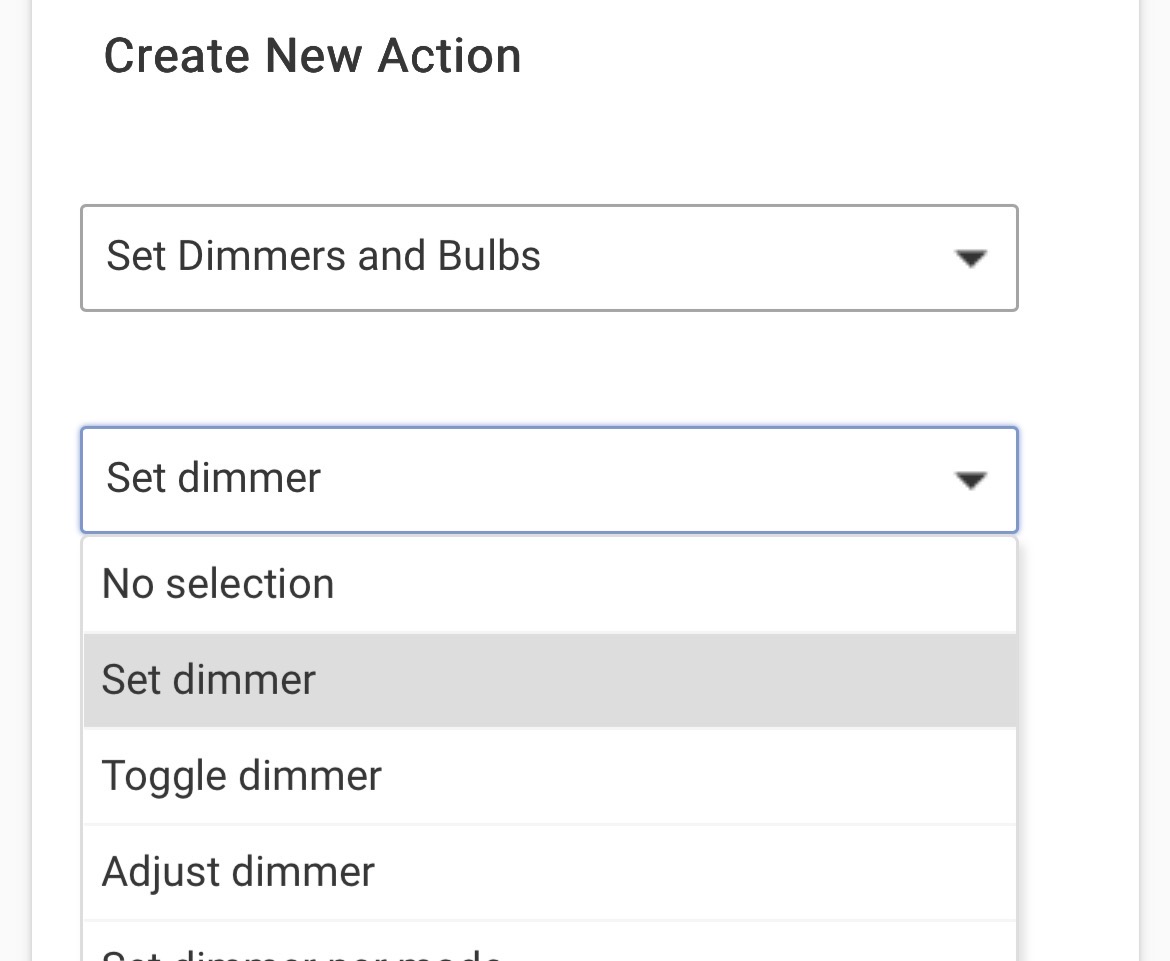Viewport: 1170px width, 961px height.
Task: Click the Set Dimmers and Bulbs selected text
Action: point(323,256)
